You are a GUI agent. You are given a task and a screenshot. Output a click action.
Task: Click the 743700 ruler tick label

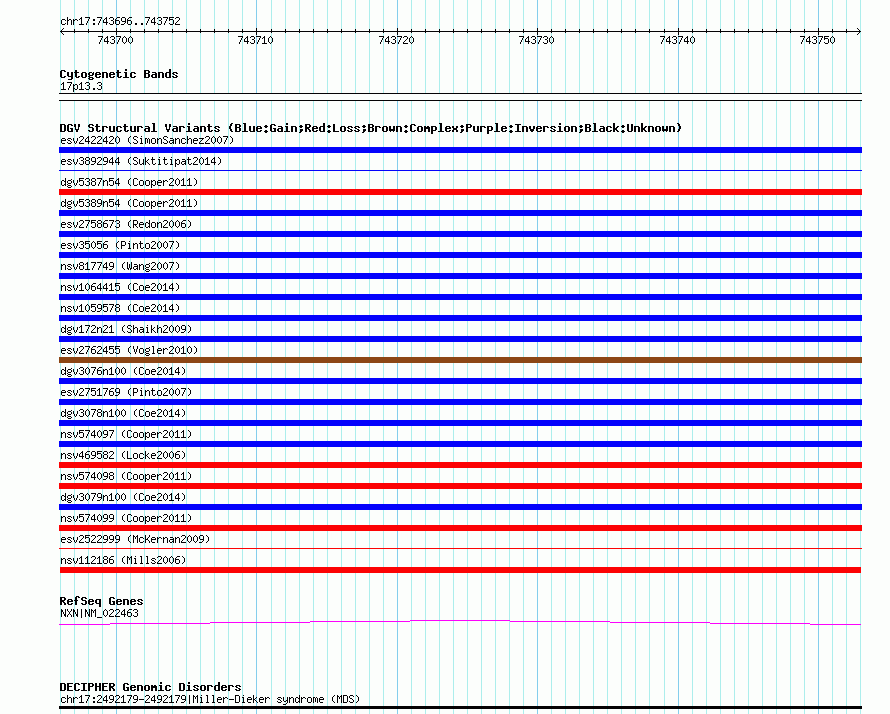click(x=115, y=40)
